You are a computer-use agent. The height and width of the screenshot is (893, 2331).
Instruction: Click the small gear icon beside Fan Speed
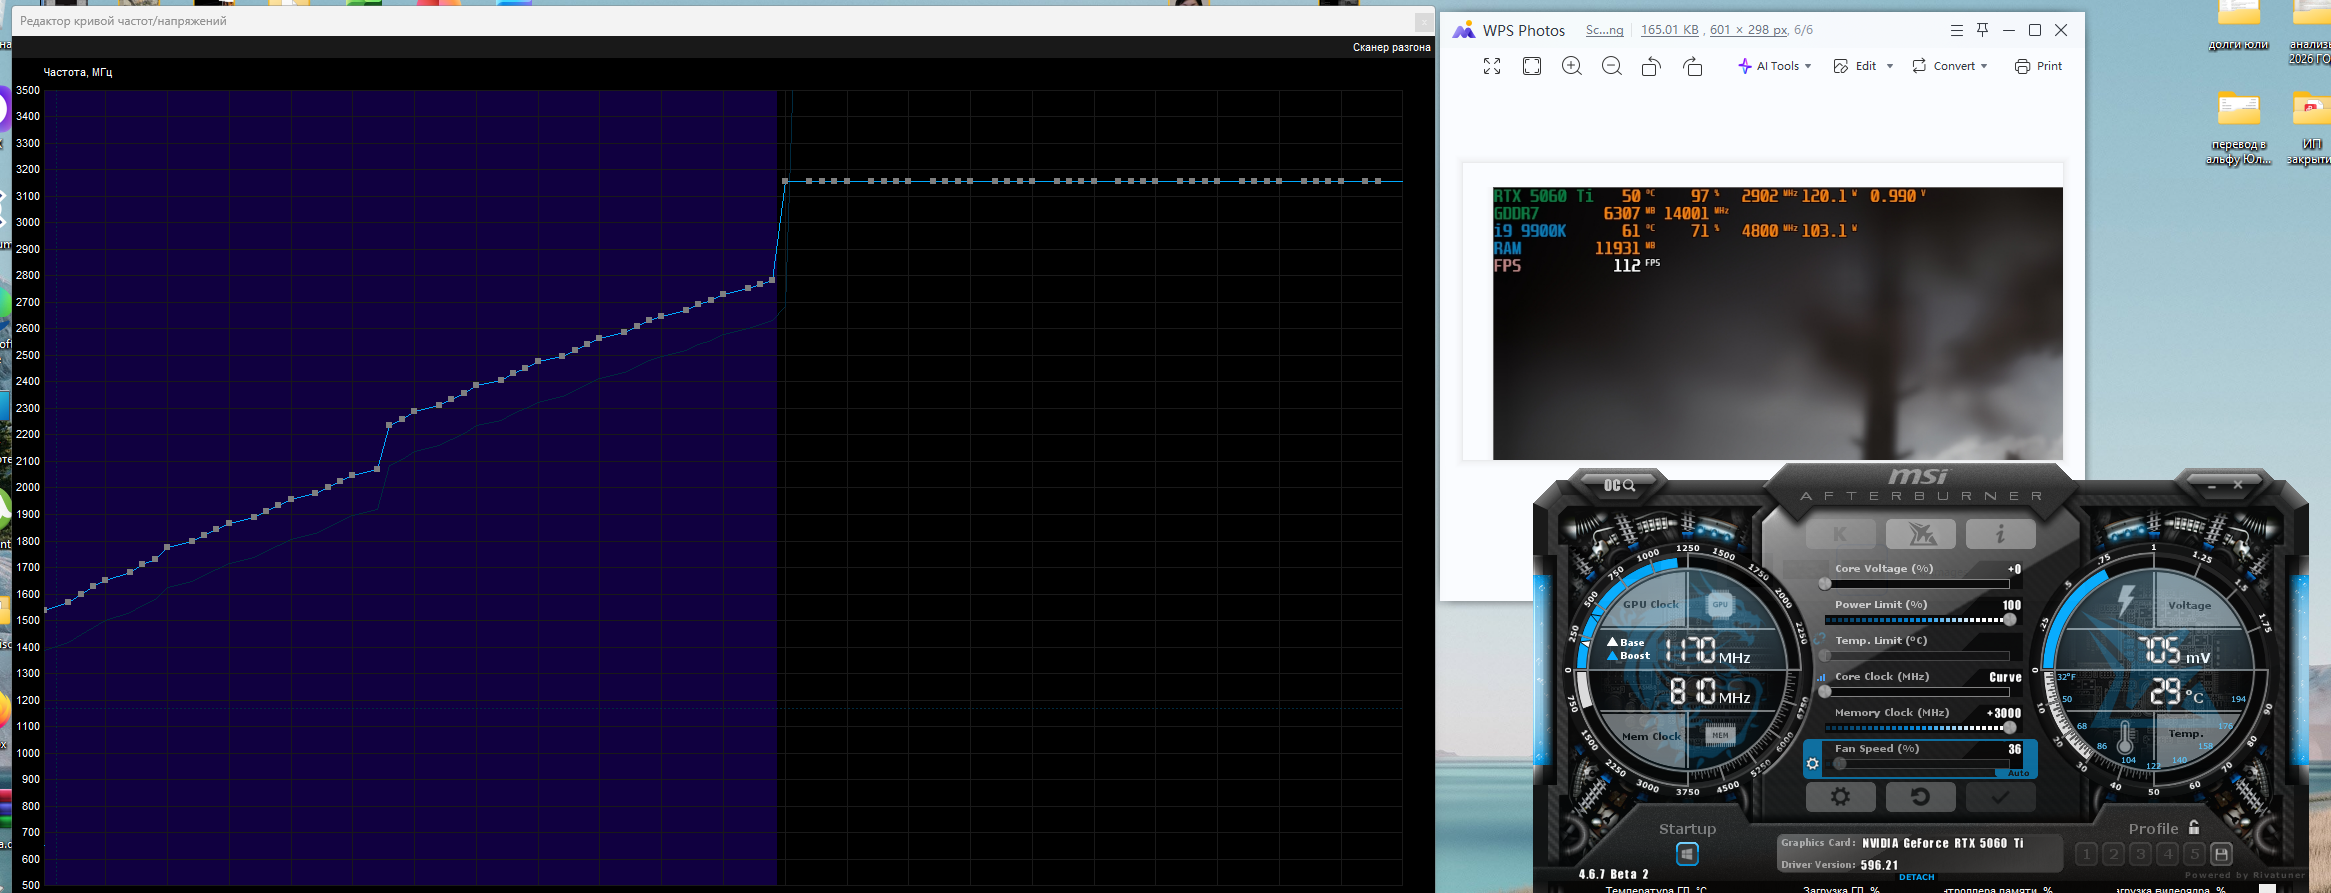[1812, 764]
